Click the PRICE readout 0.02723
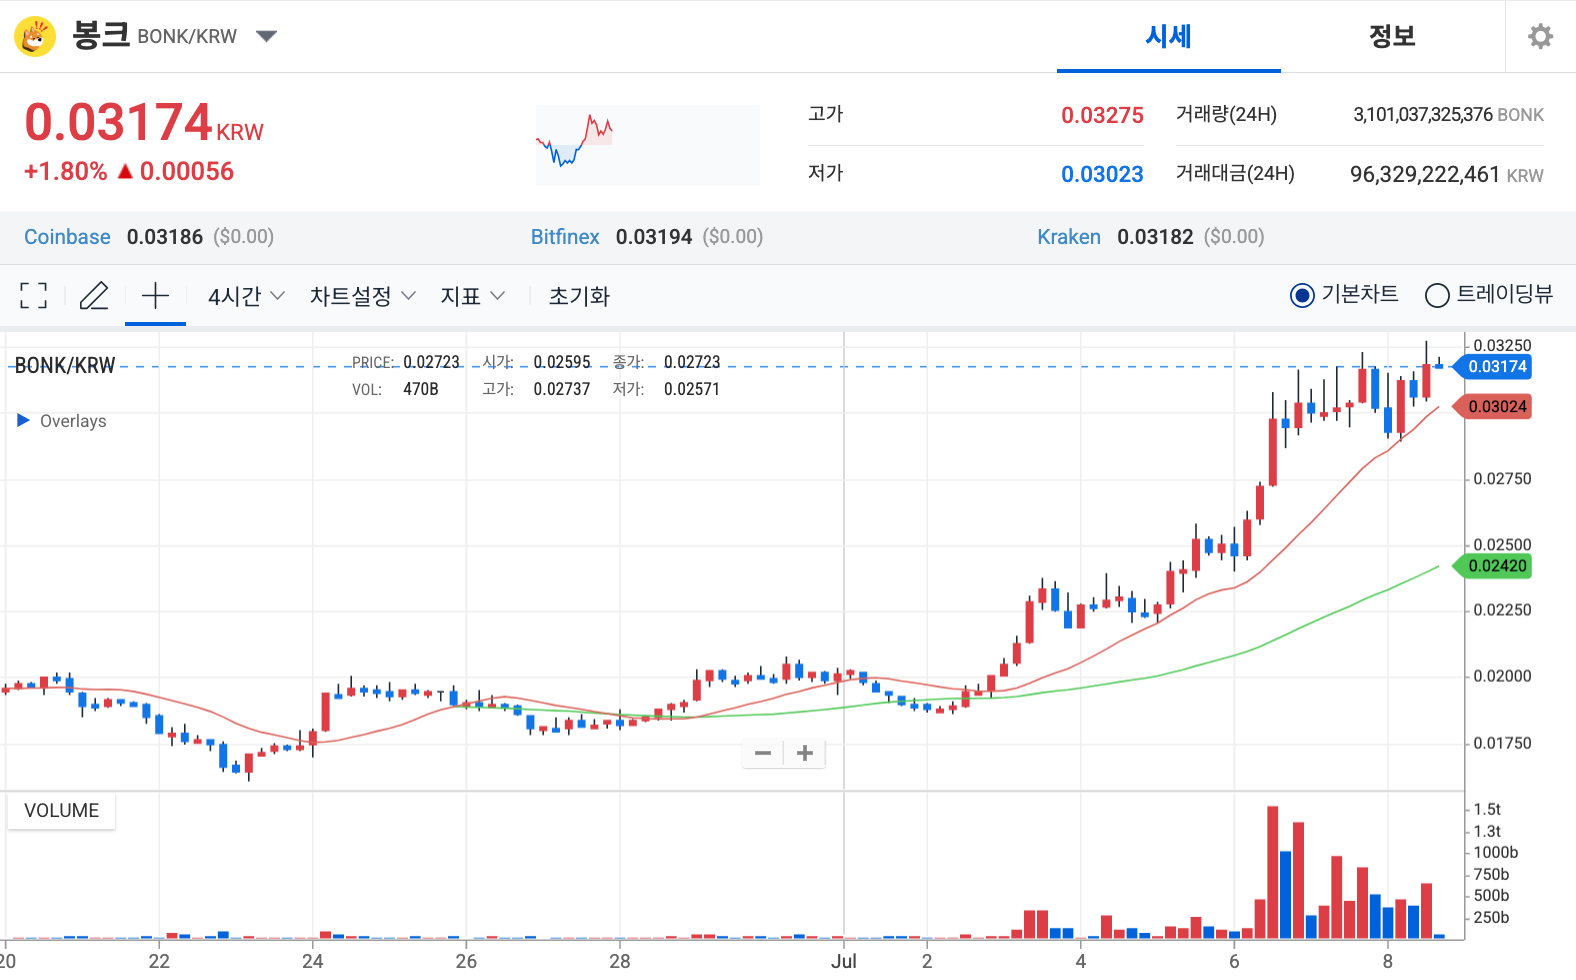 pos(432,362)
